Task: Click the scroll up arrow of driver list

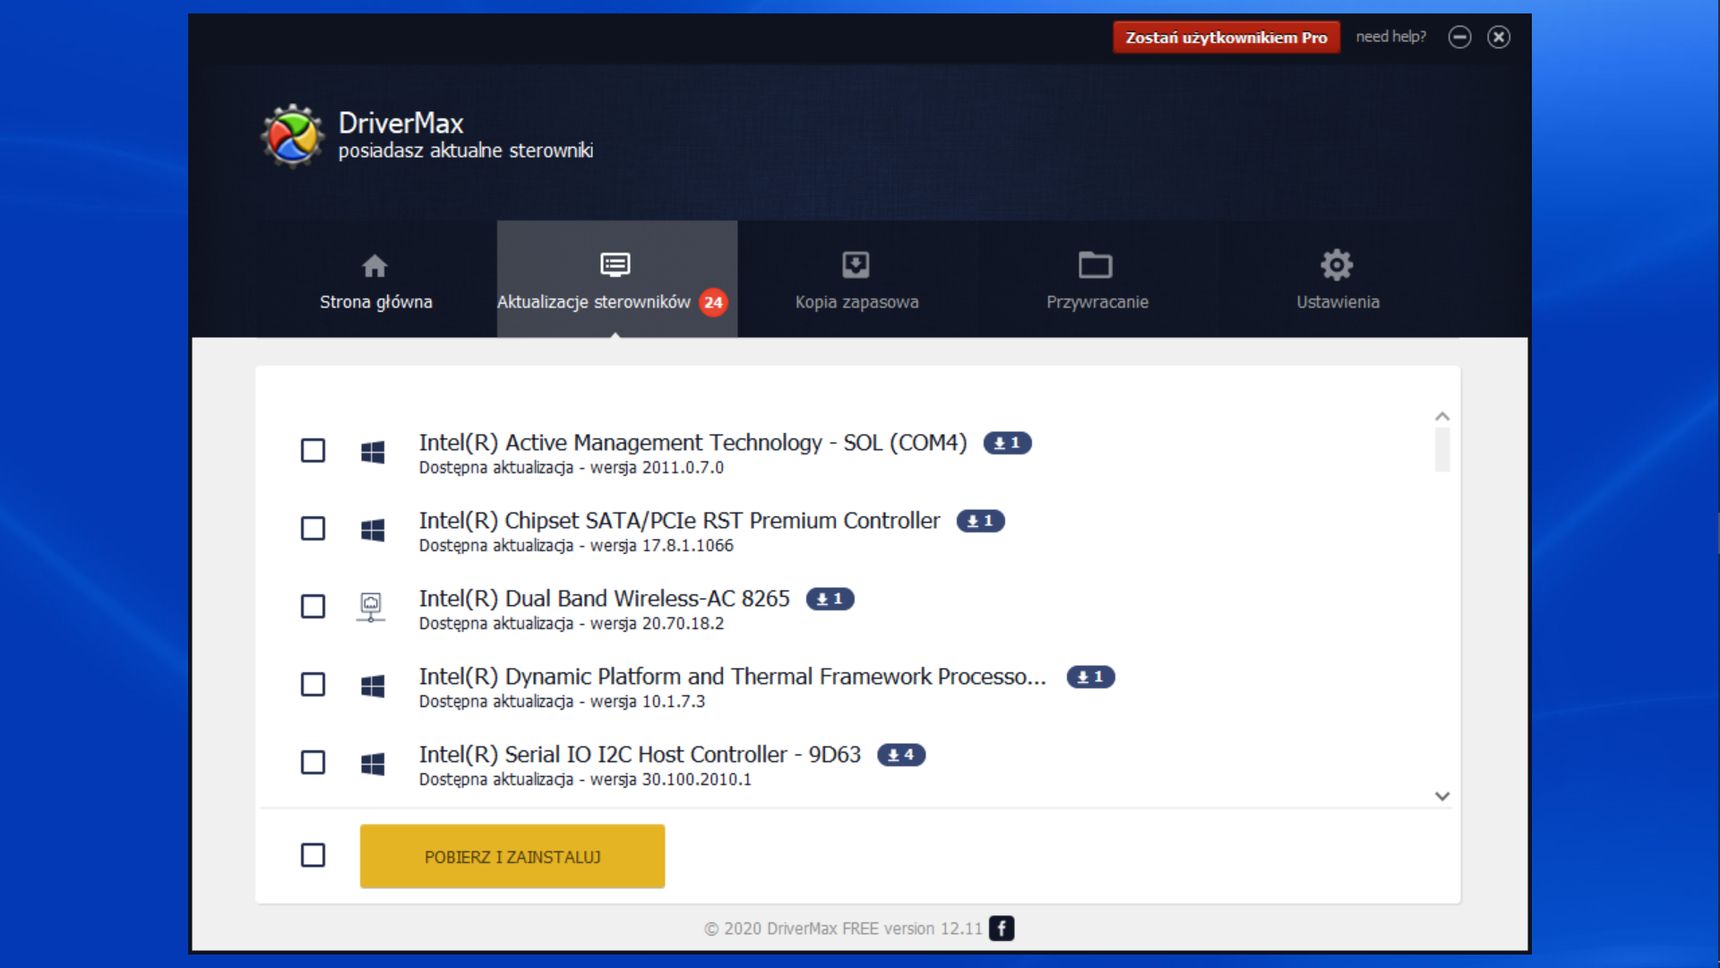Action: click(x=1442, y=416)
